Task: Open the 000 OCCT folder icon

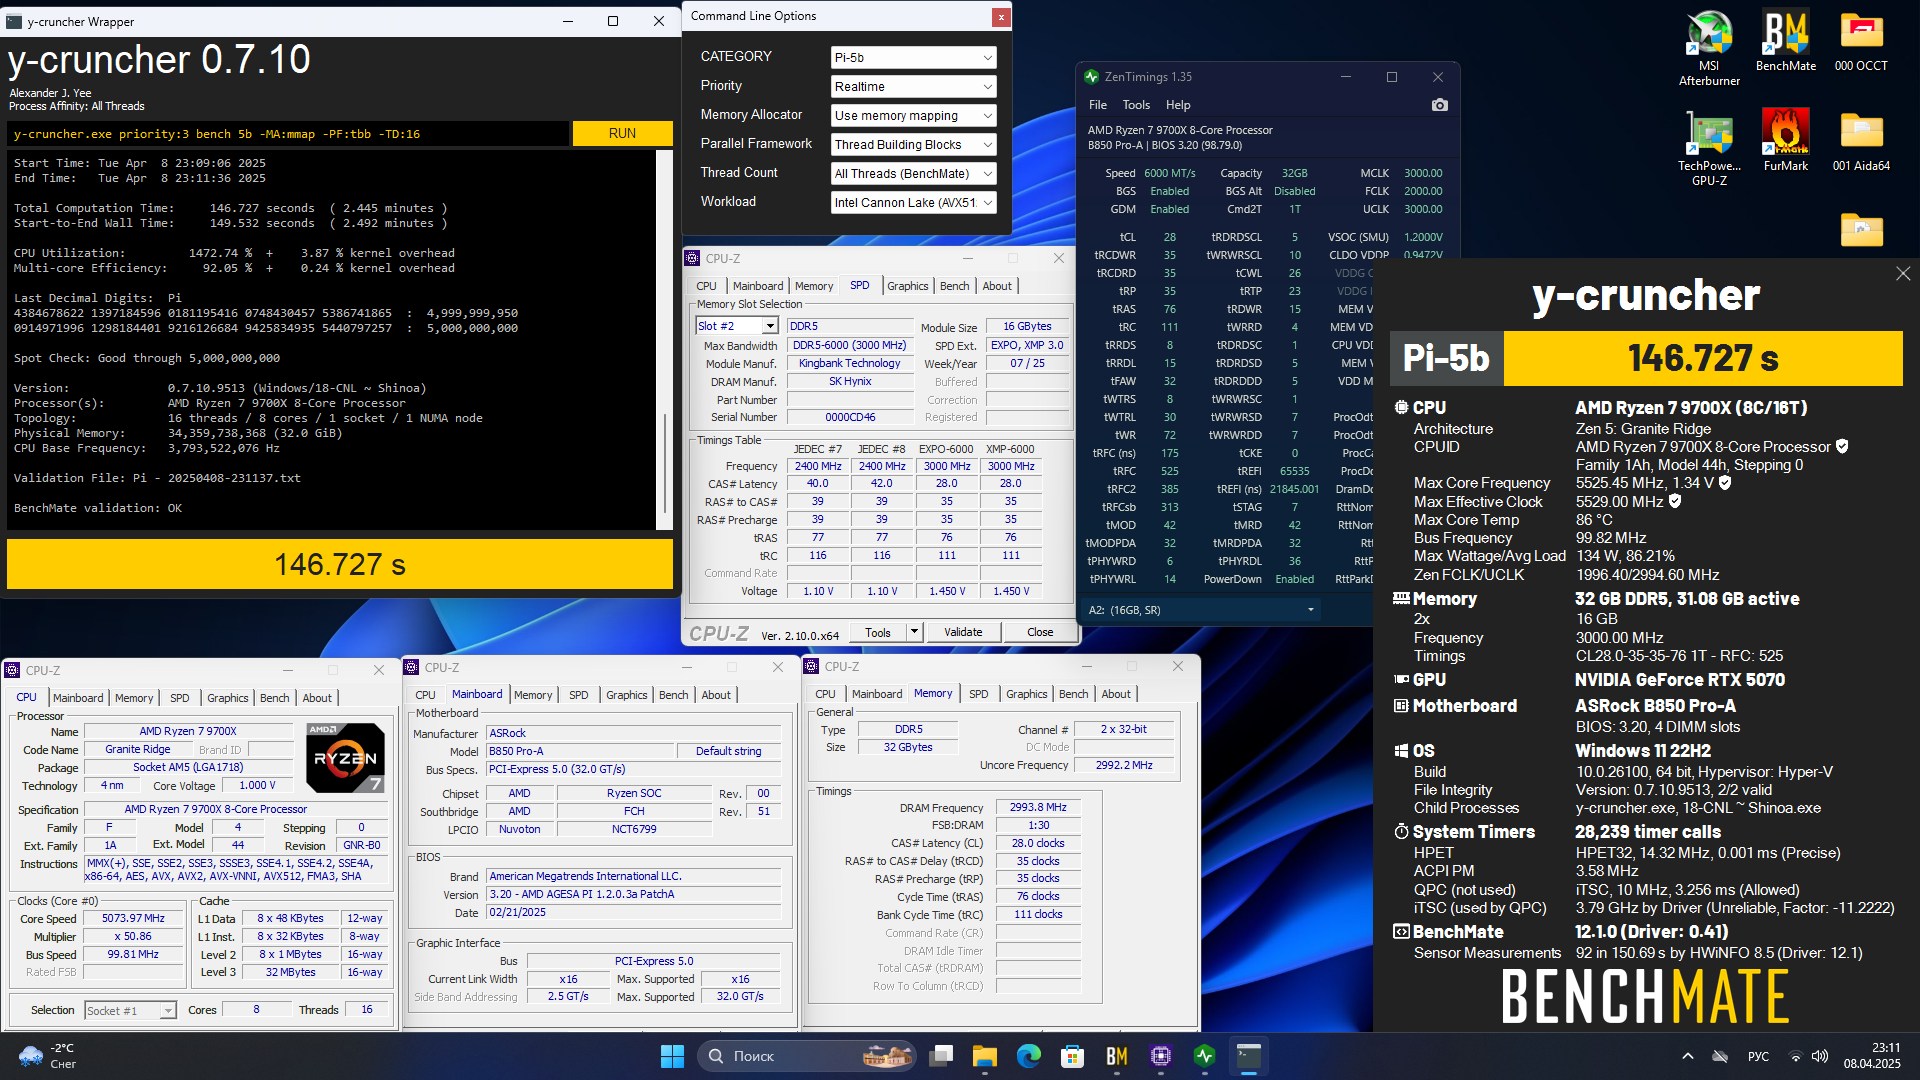Action: [x=1861, y=42]
